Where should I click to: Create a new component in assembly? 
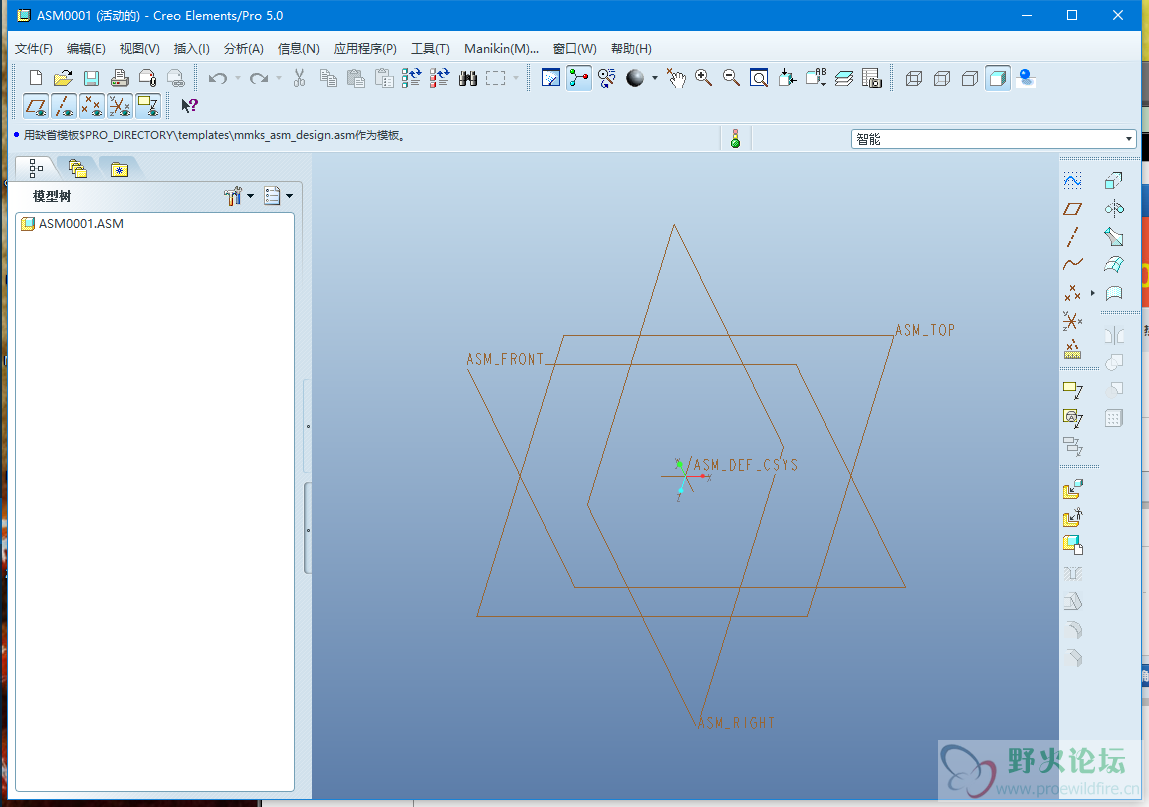[1072, 545]
